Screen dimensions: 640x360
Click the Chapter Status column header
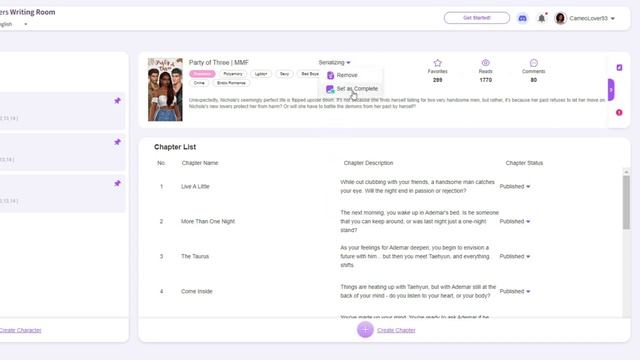click(524, 163)
